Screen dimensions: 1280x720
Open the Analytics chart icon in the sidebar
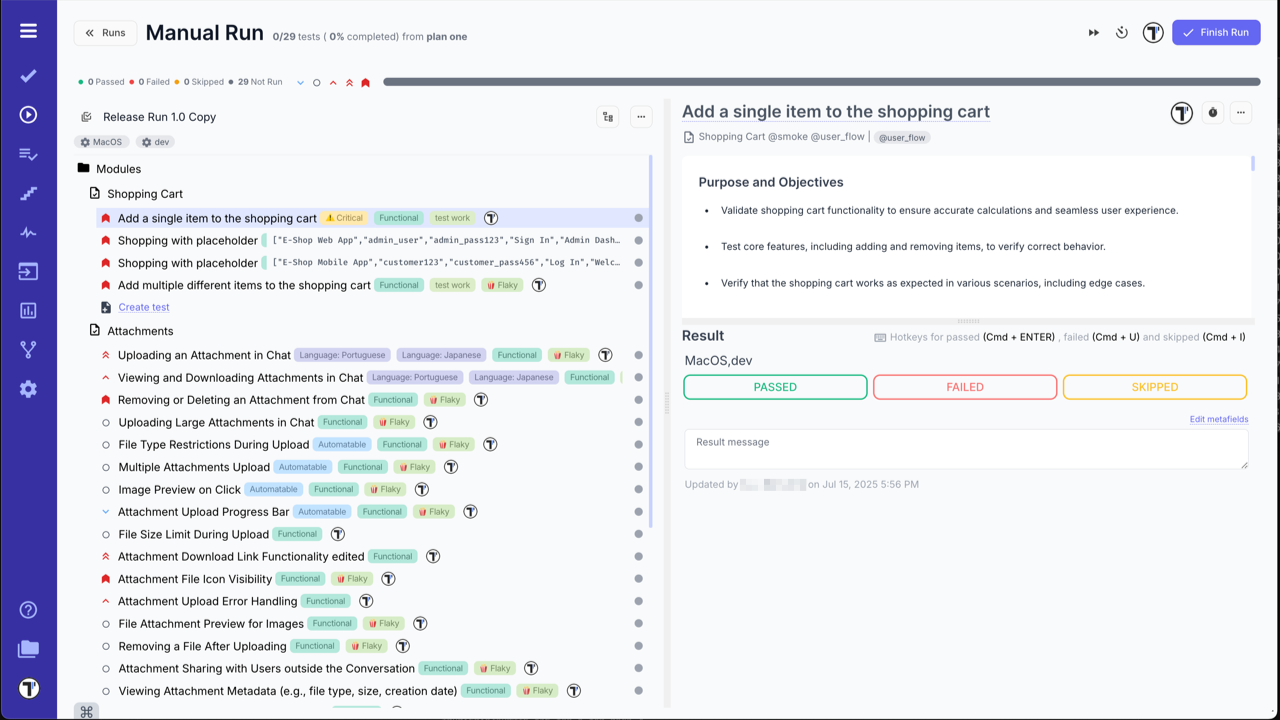[28, 310]
